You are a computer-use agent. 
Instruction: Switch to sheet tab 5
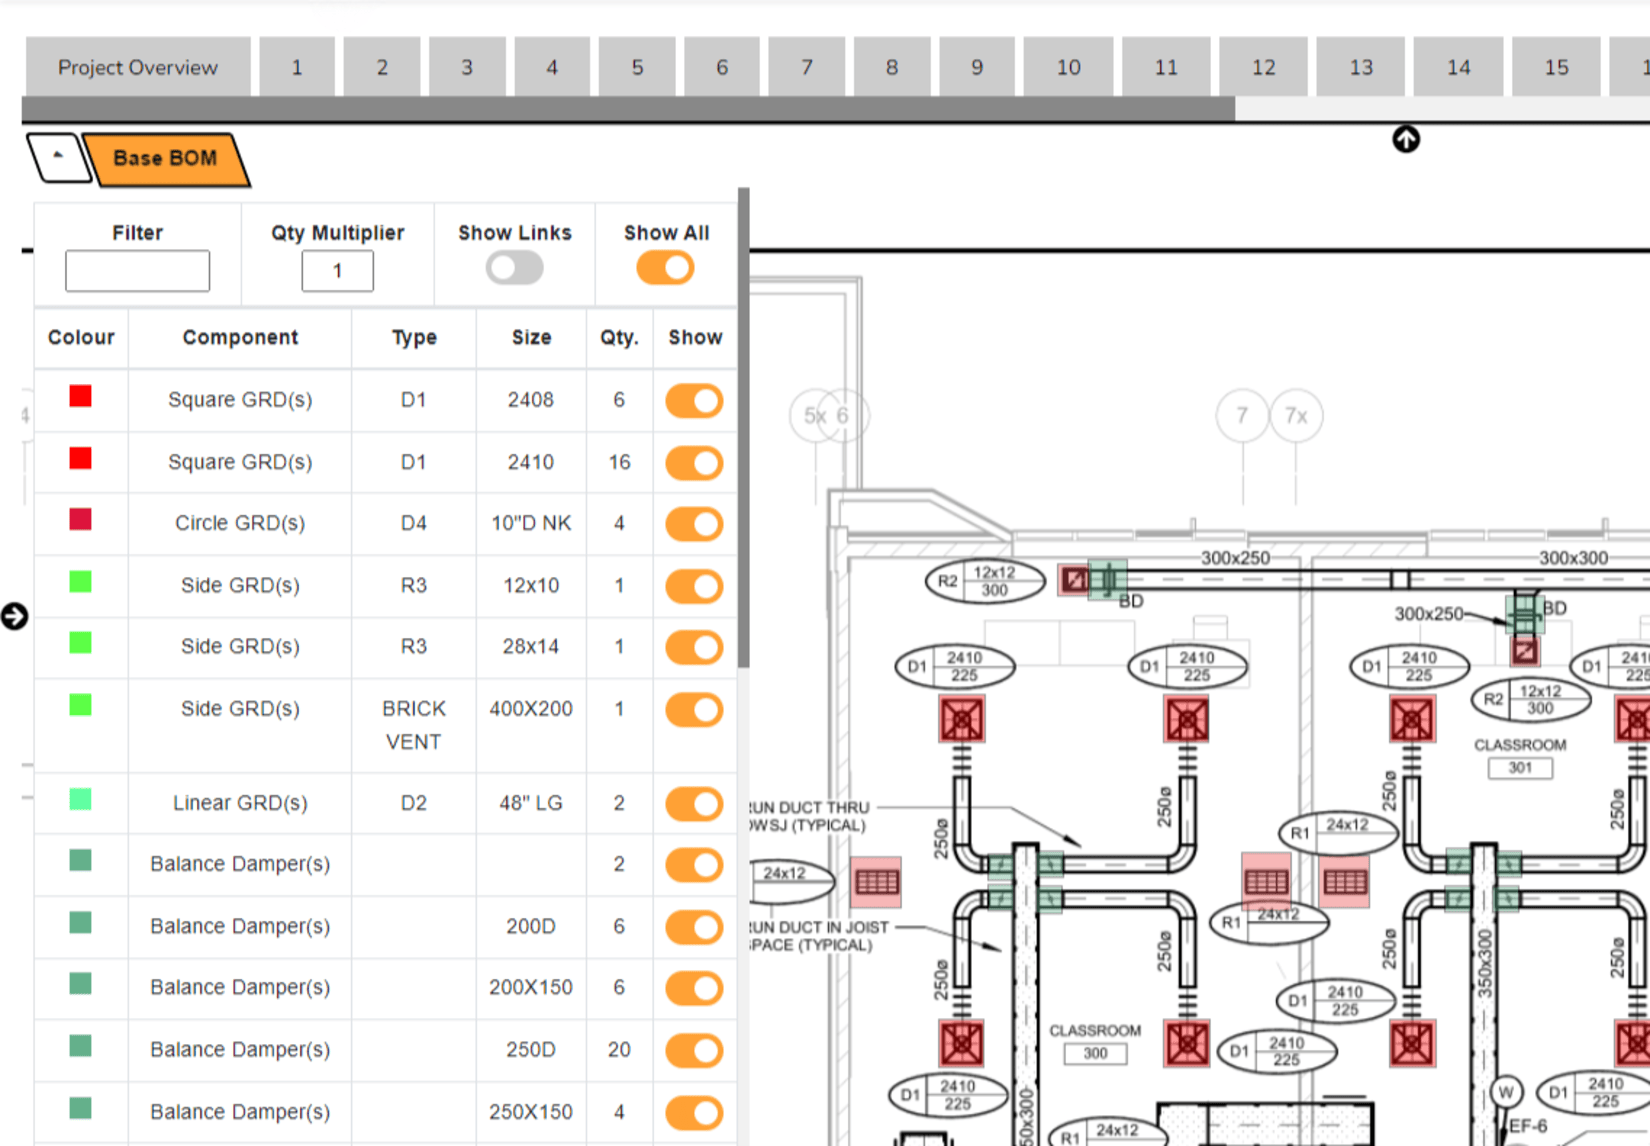[x=637, y=67]
